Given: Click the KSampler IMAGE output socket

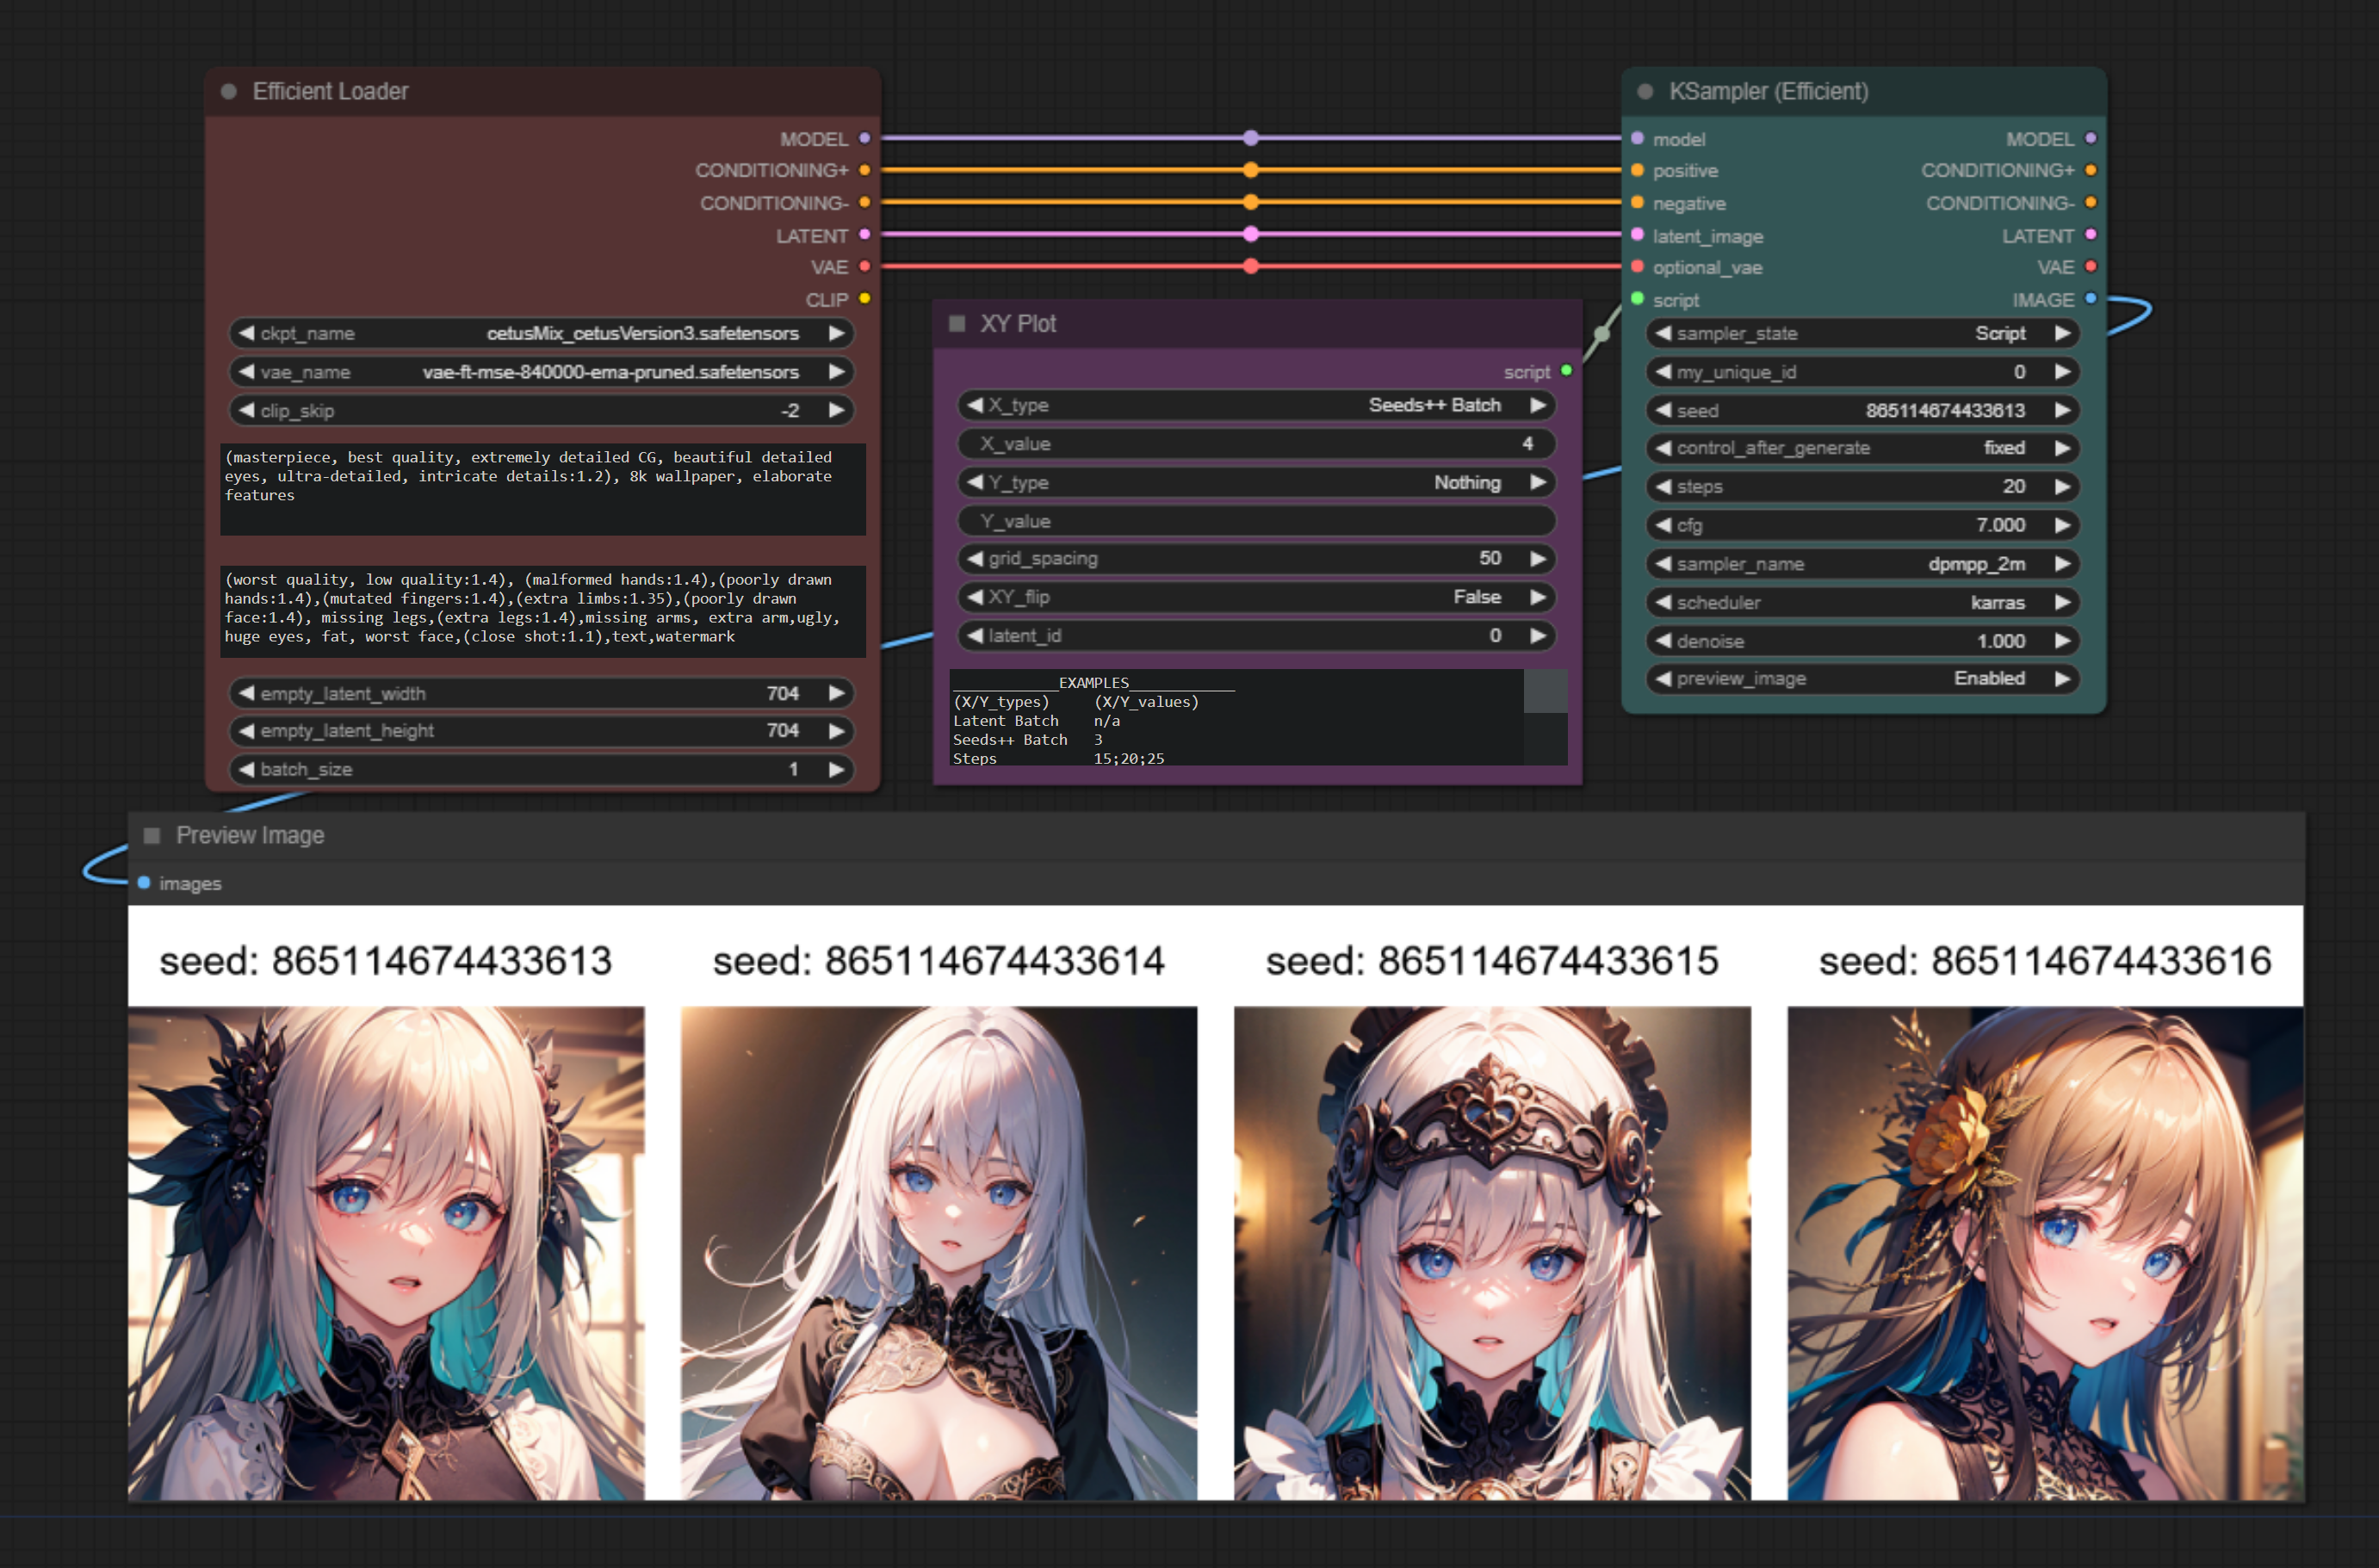Looking at the screenshot, I should pos(2090,299).
